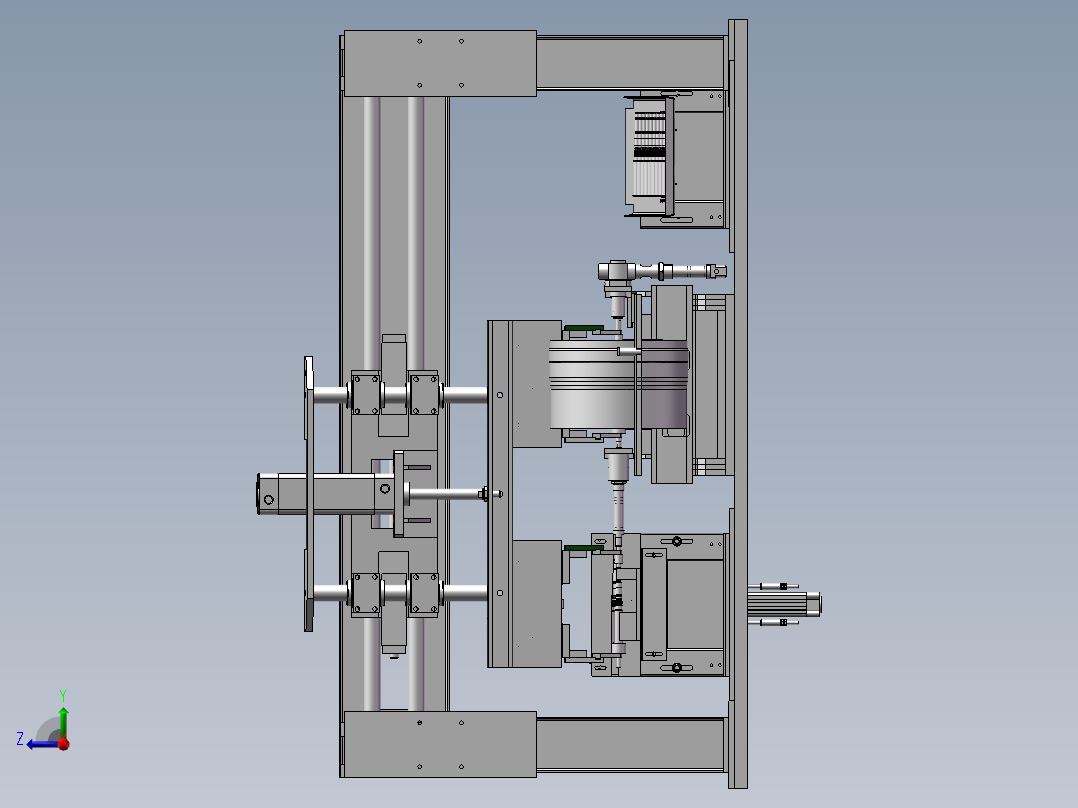
Task: Select the square pneumatic cylinder body at left
Action: 327,494
